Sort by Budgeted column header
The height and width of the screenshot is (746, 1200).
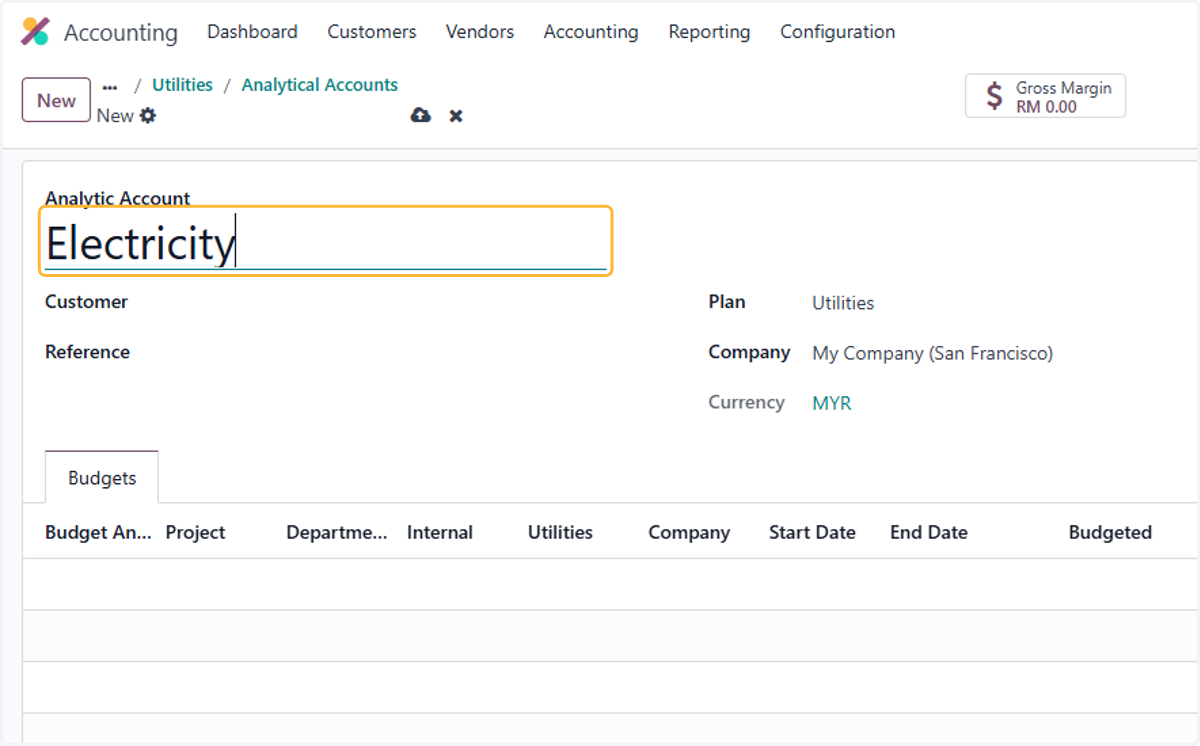coord(1110,532)
